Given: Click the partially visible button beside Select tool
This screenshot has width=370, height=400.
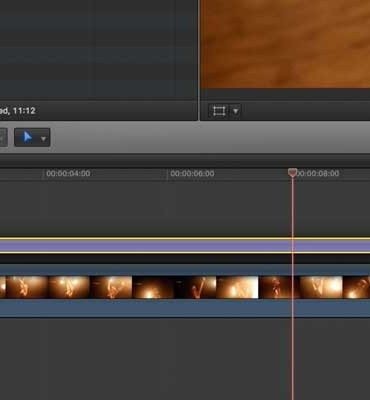Looking at the screenshot, I should click(x=3, y=137).
